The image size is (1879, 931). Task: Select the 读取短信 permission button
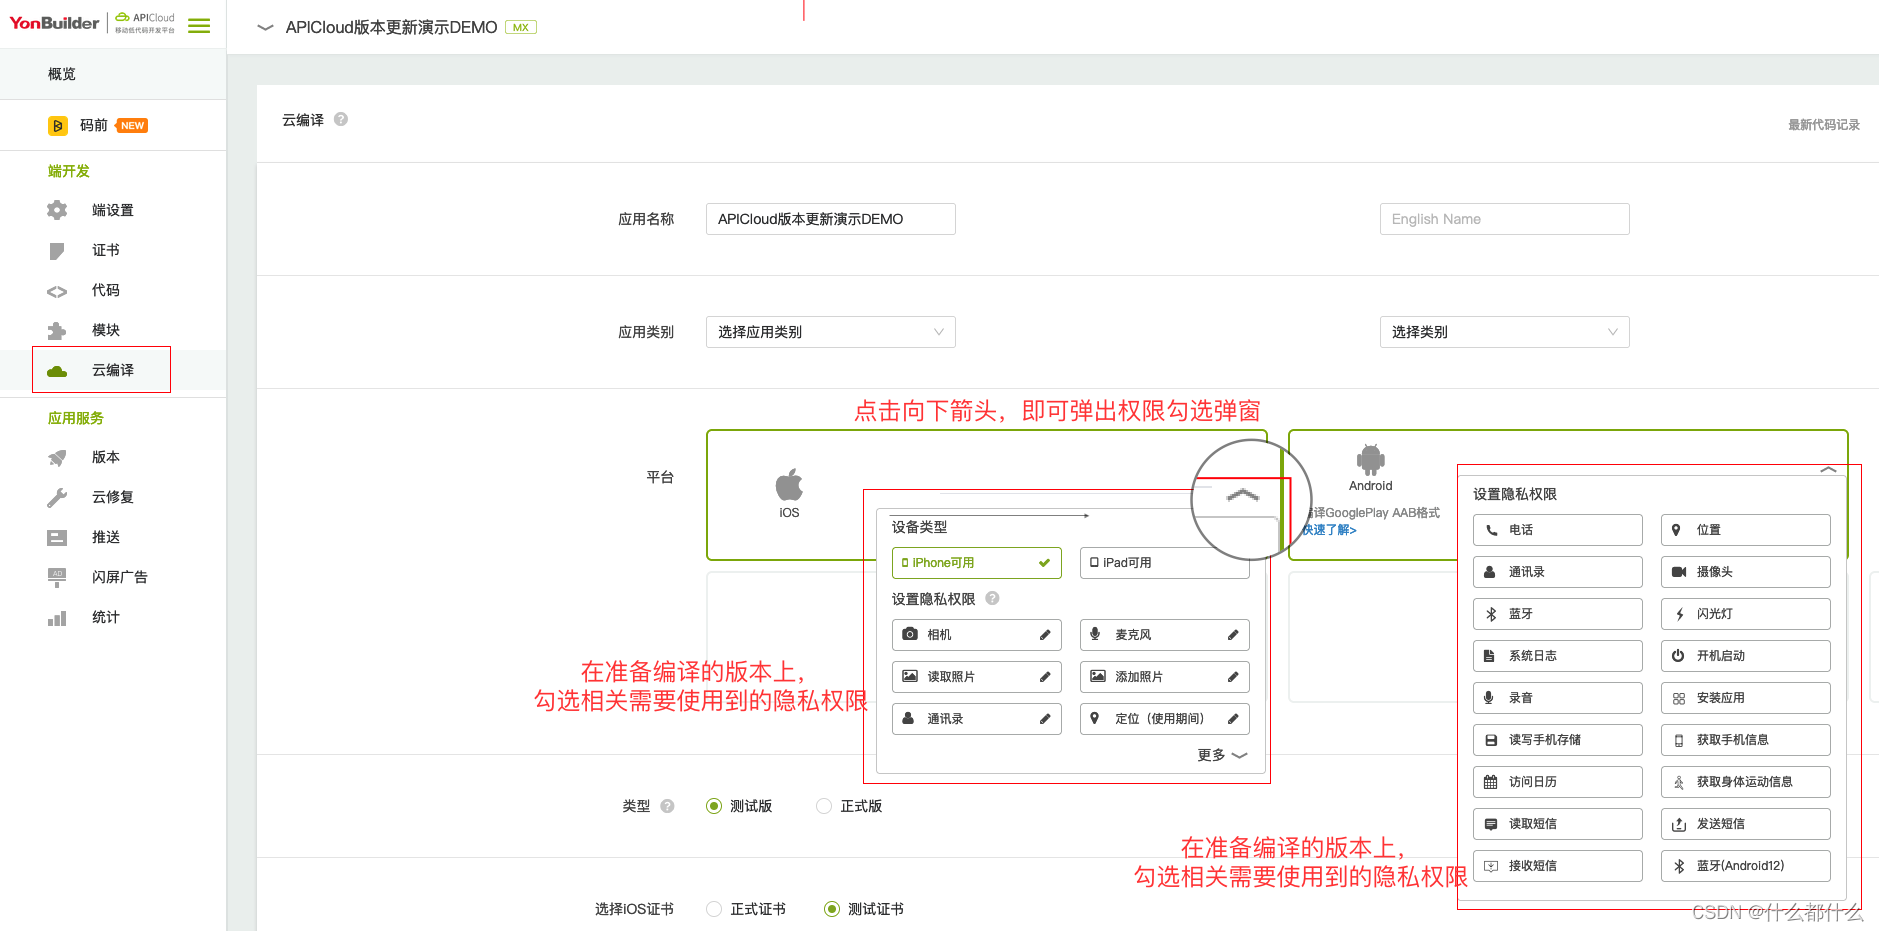1557,824
